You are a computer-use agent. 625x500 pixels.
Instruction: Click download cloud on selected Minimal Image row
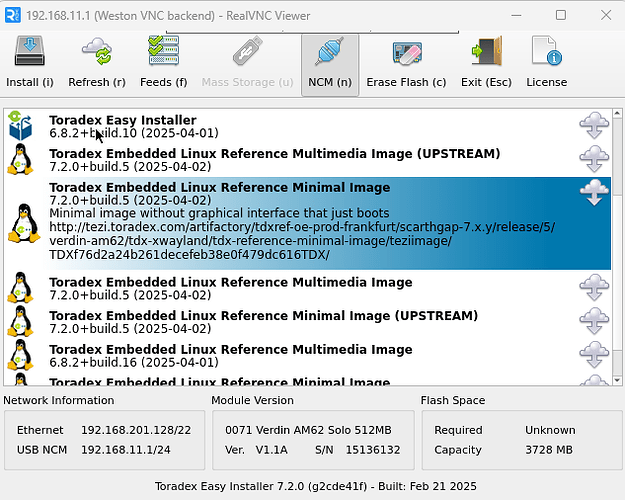coord(594,192)
